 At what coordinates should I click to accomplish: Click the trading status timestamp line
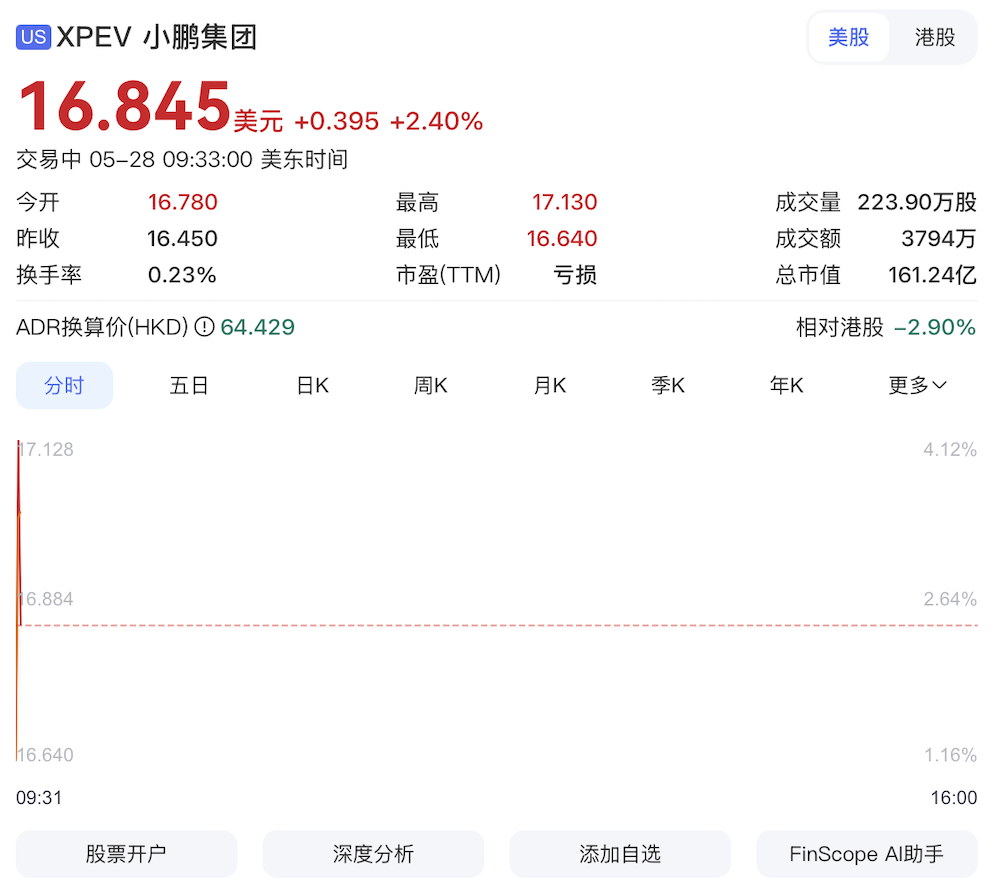tap(182, 159)
